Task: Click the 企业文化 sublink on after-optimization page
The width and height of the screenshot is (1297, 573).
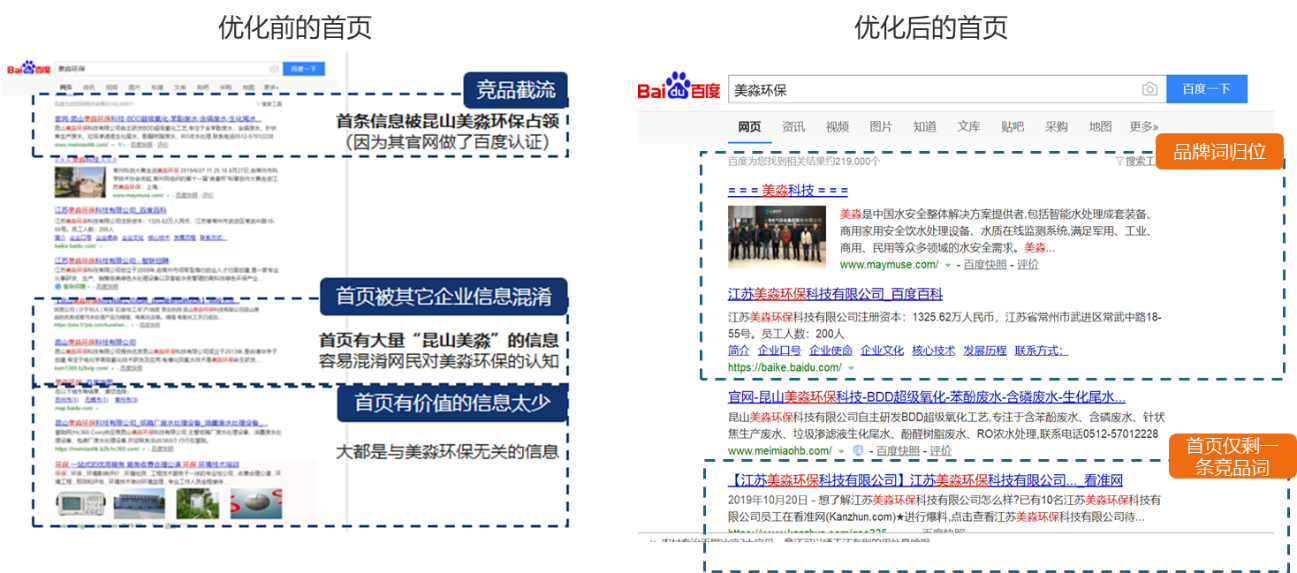Action: coord(882,351)
